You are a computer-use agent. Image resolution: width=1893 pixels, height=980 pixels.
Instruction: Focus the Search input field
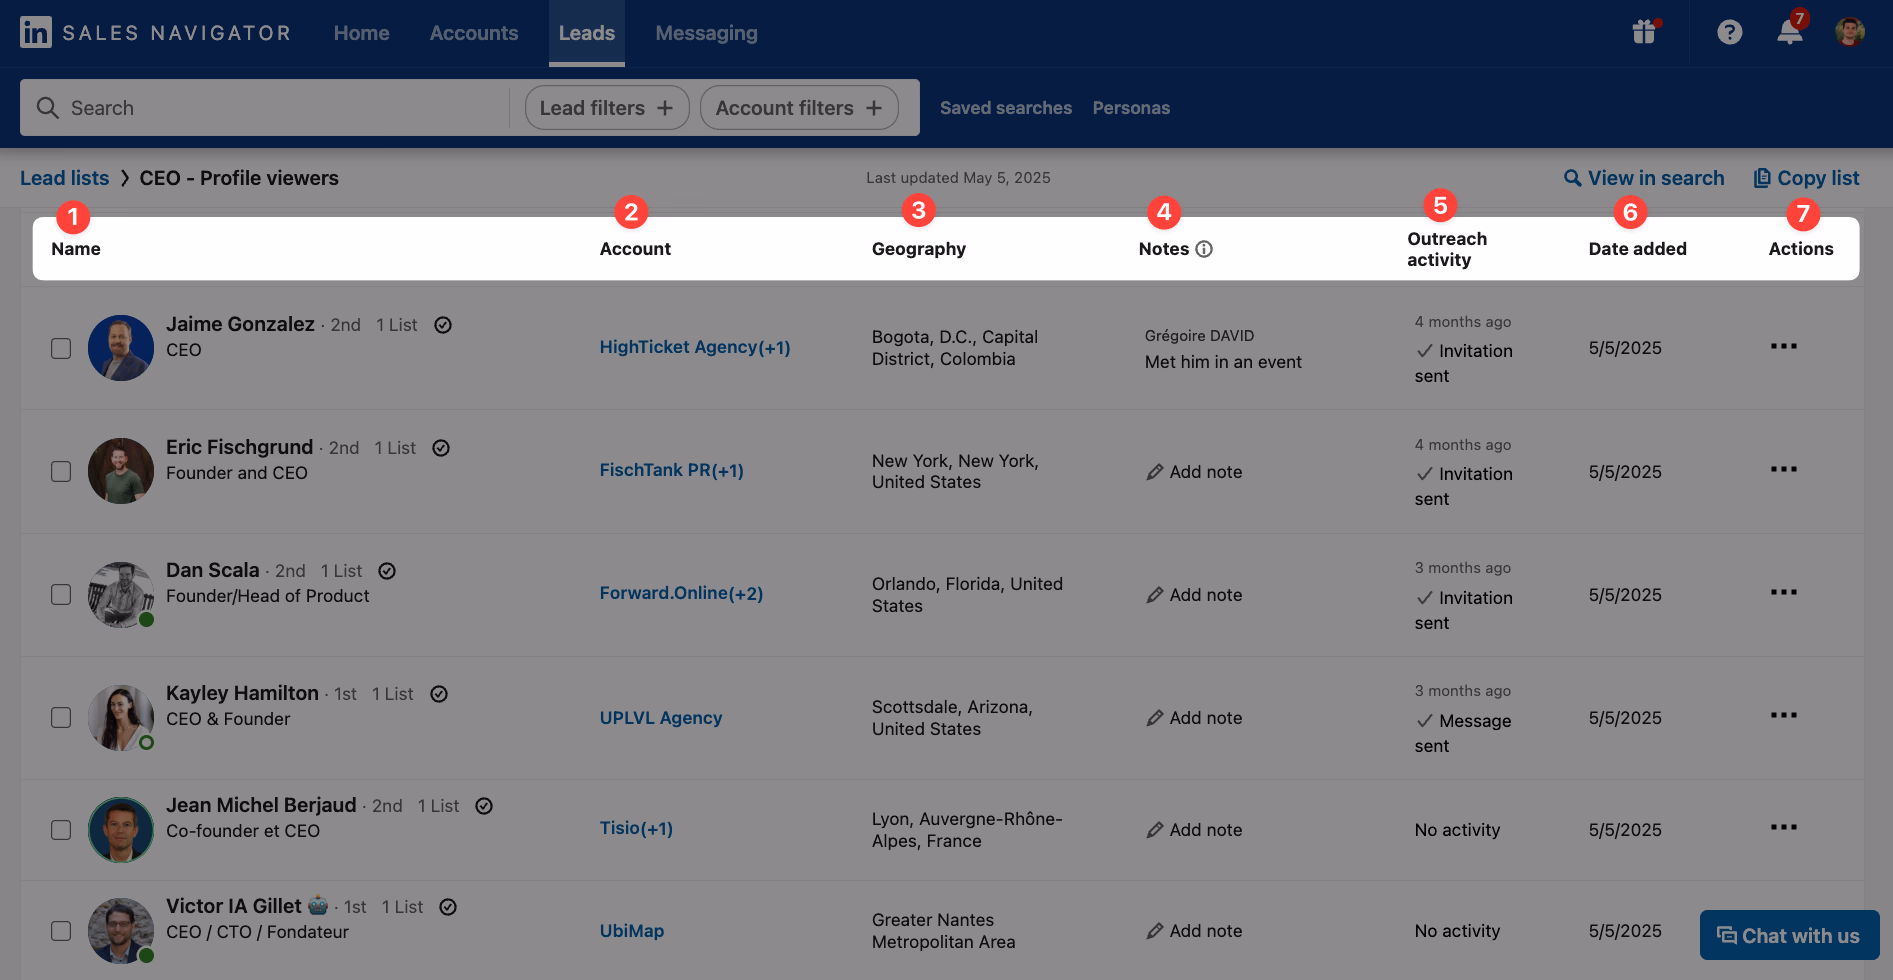click(x=265, y=107)
